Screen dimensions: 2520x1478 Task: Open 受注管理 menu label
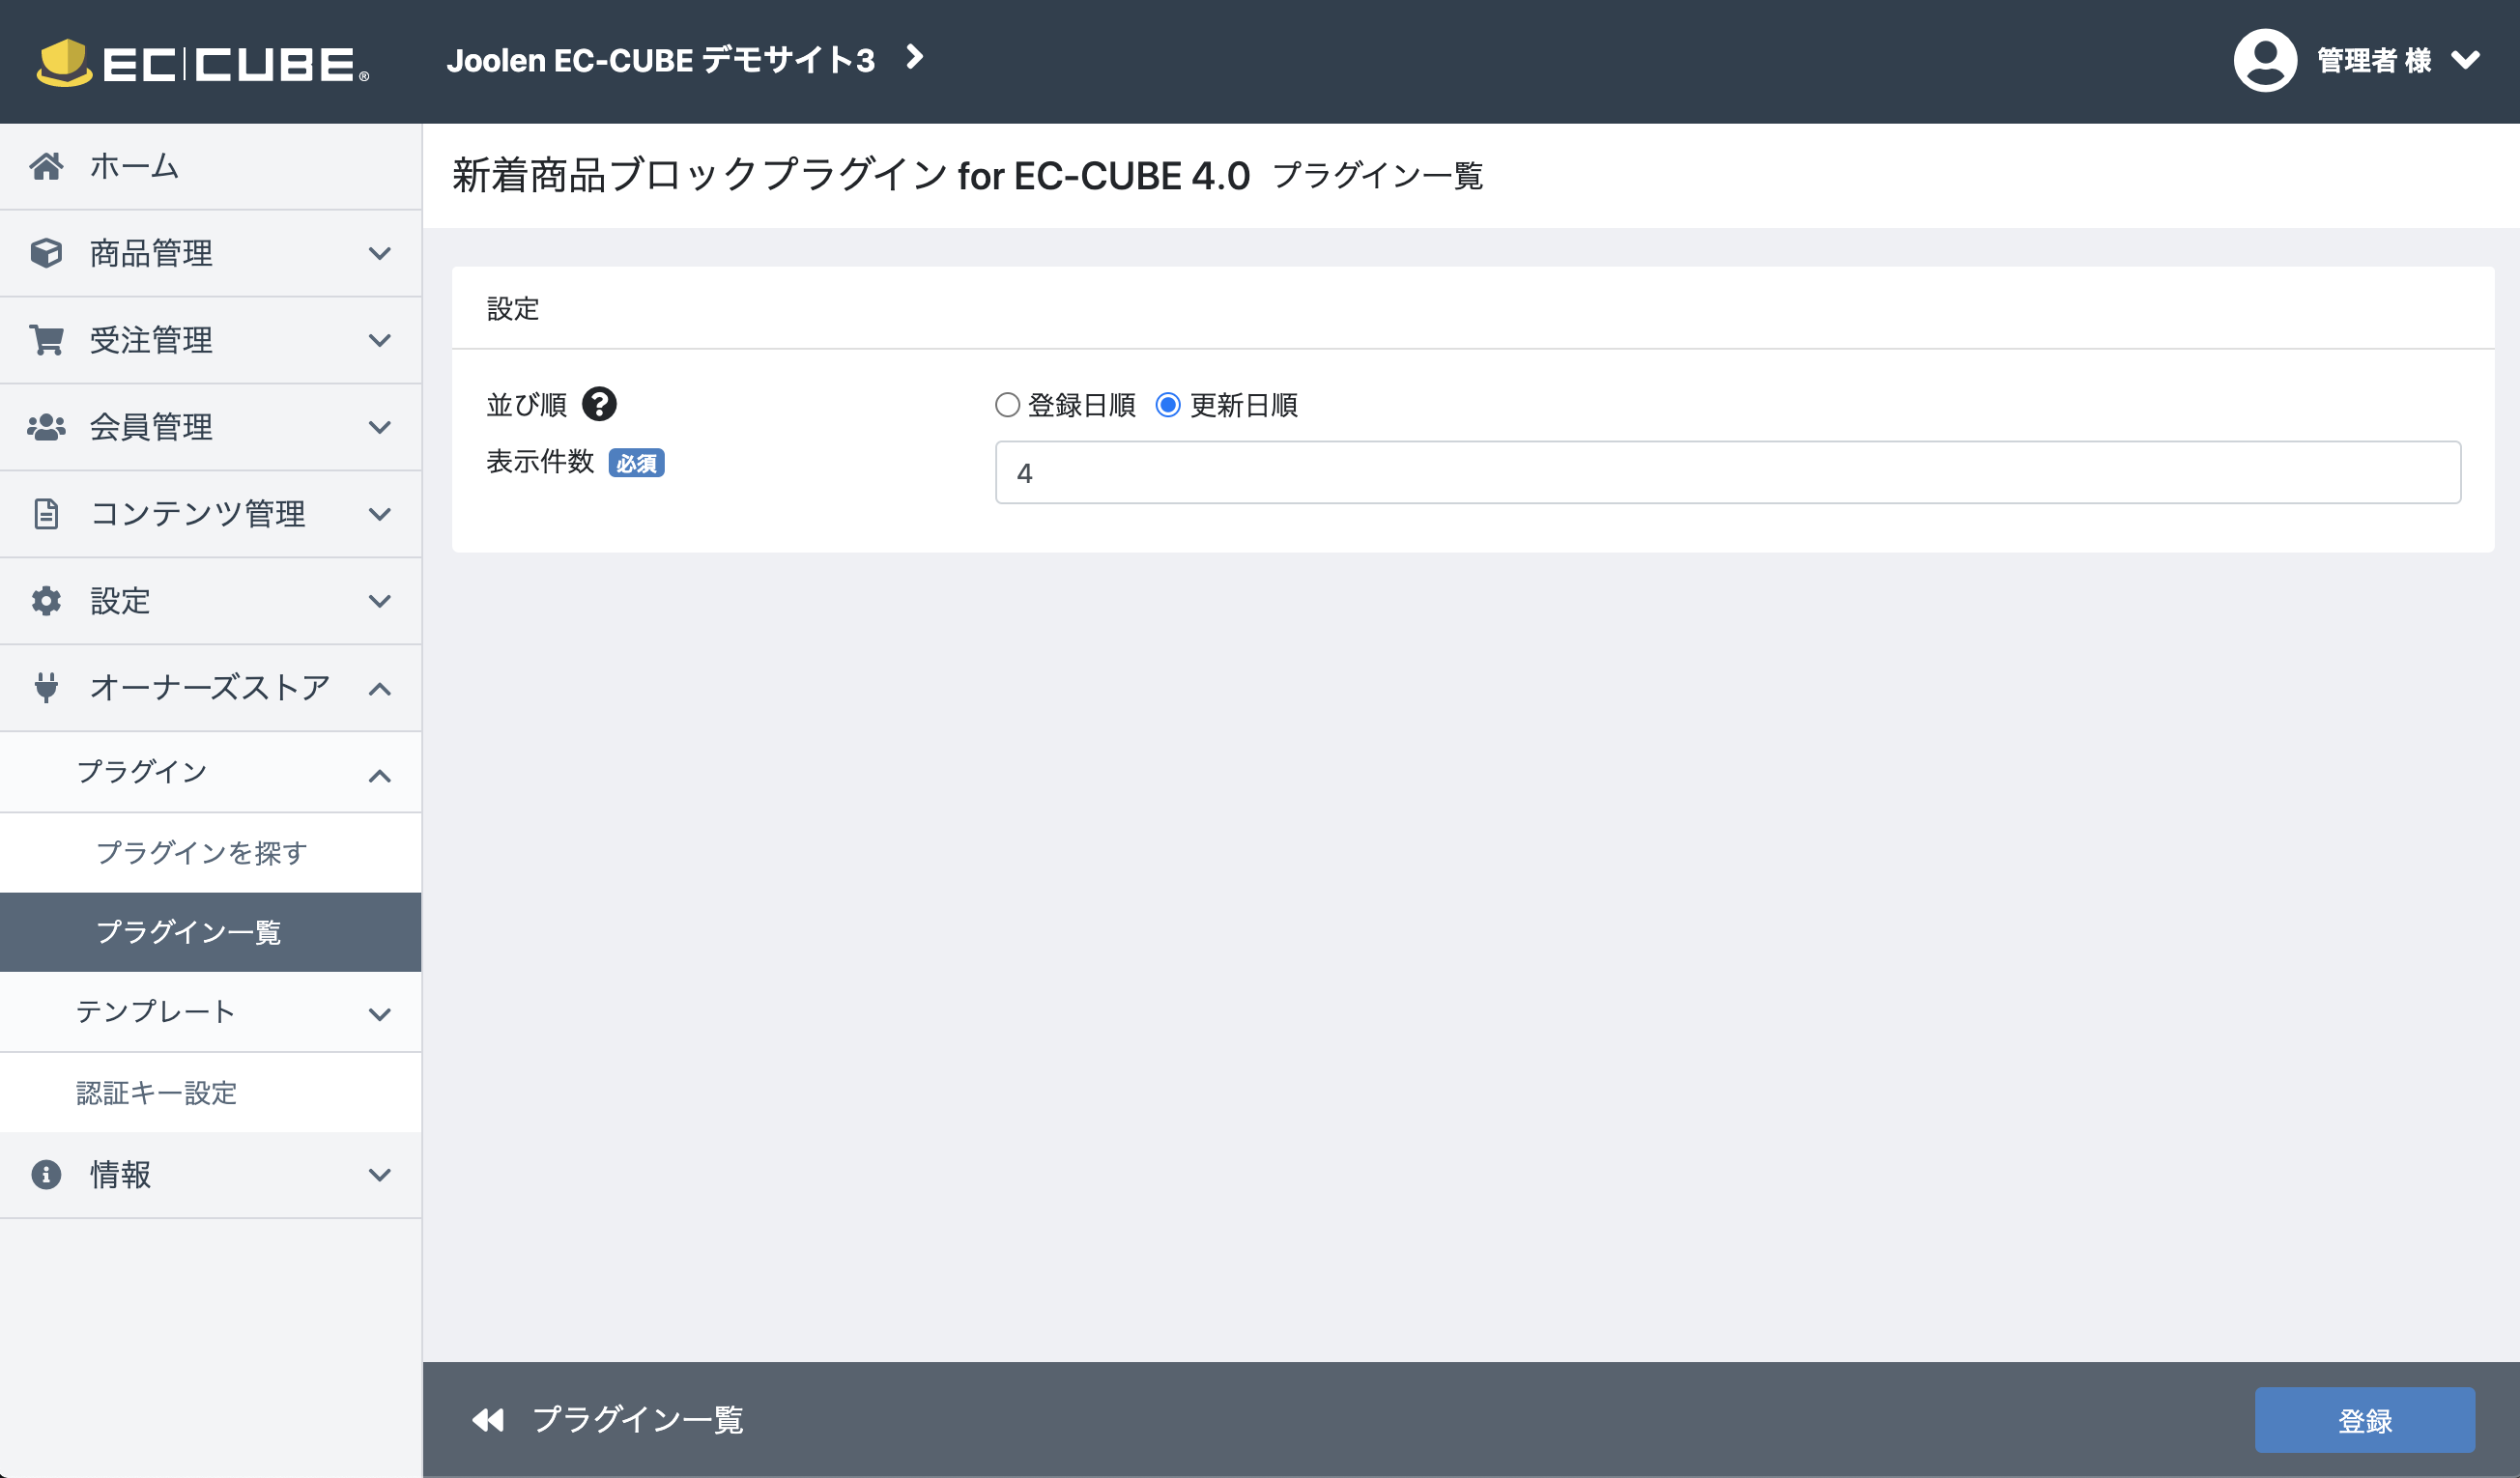(x=151, y=340)
